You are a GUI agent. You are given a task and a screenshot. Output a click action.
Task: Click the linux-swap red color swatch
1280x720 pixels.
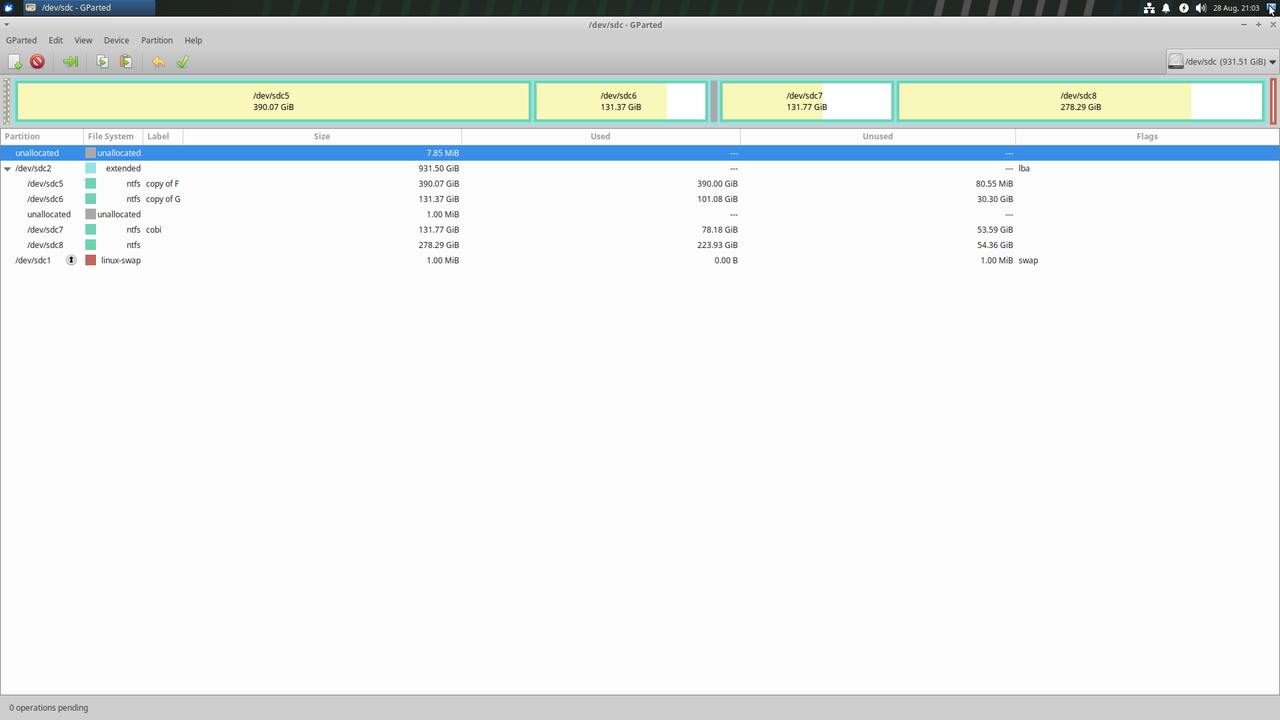pos(91,260)
